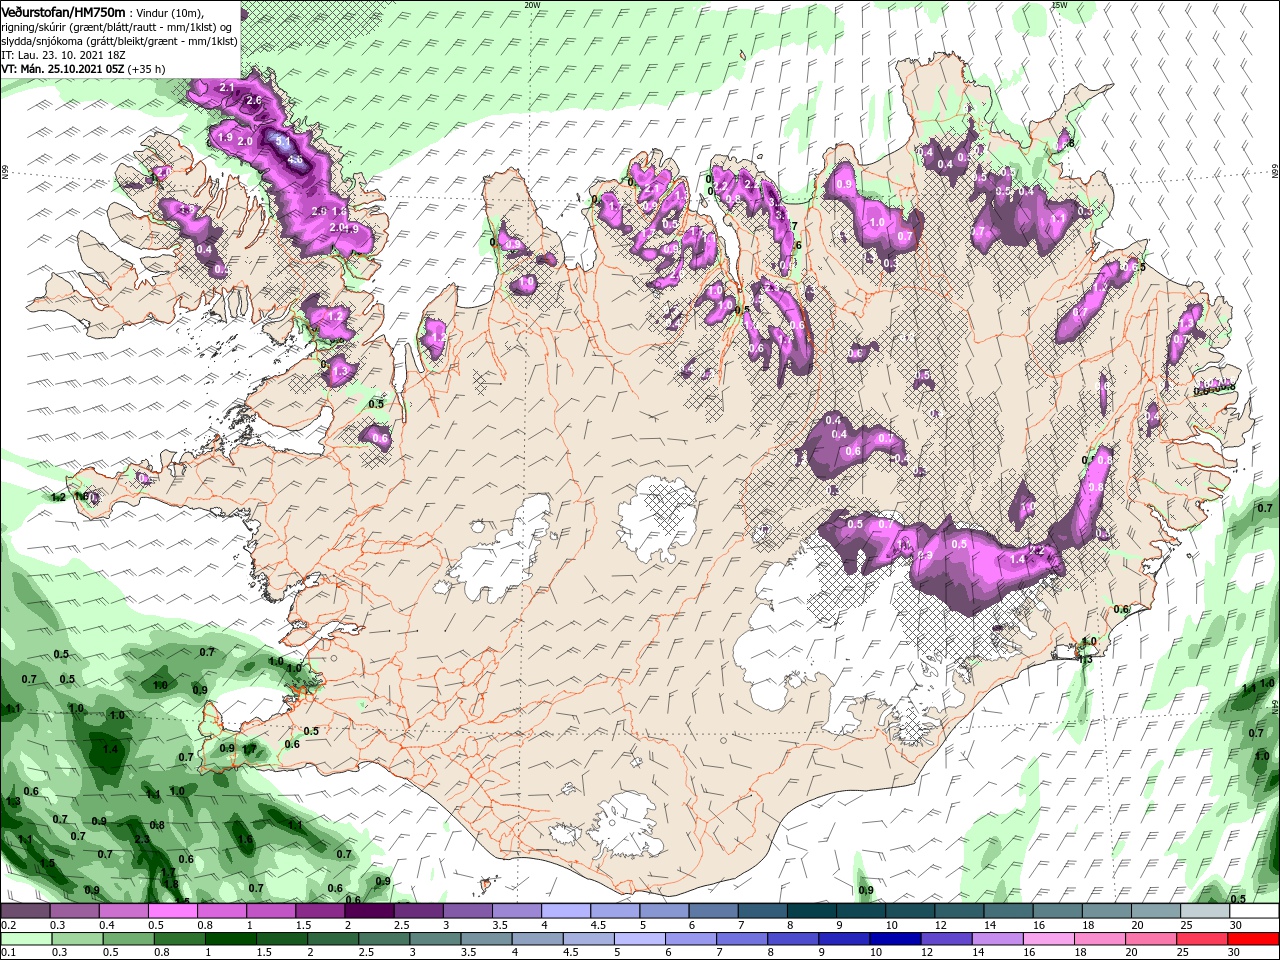Click the 15W longitude label
Image resolution: width=1280 pixels, height=960 pixels.
[x=1058, y=5]
